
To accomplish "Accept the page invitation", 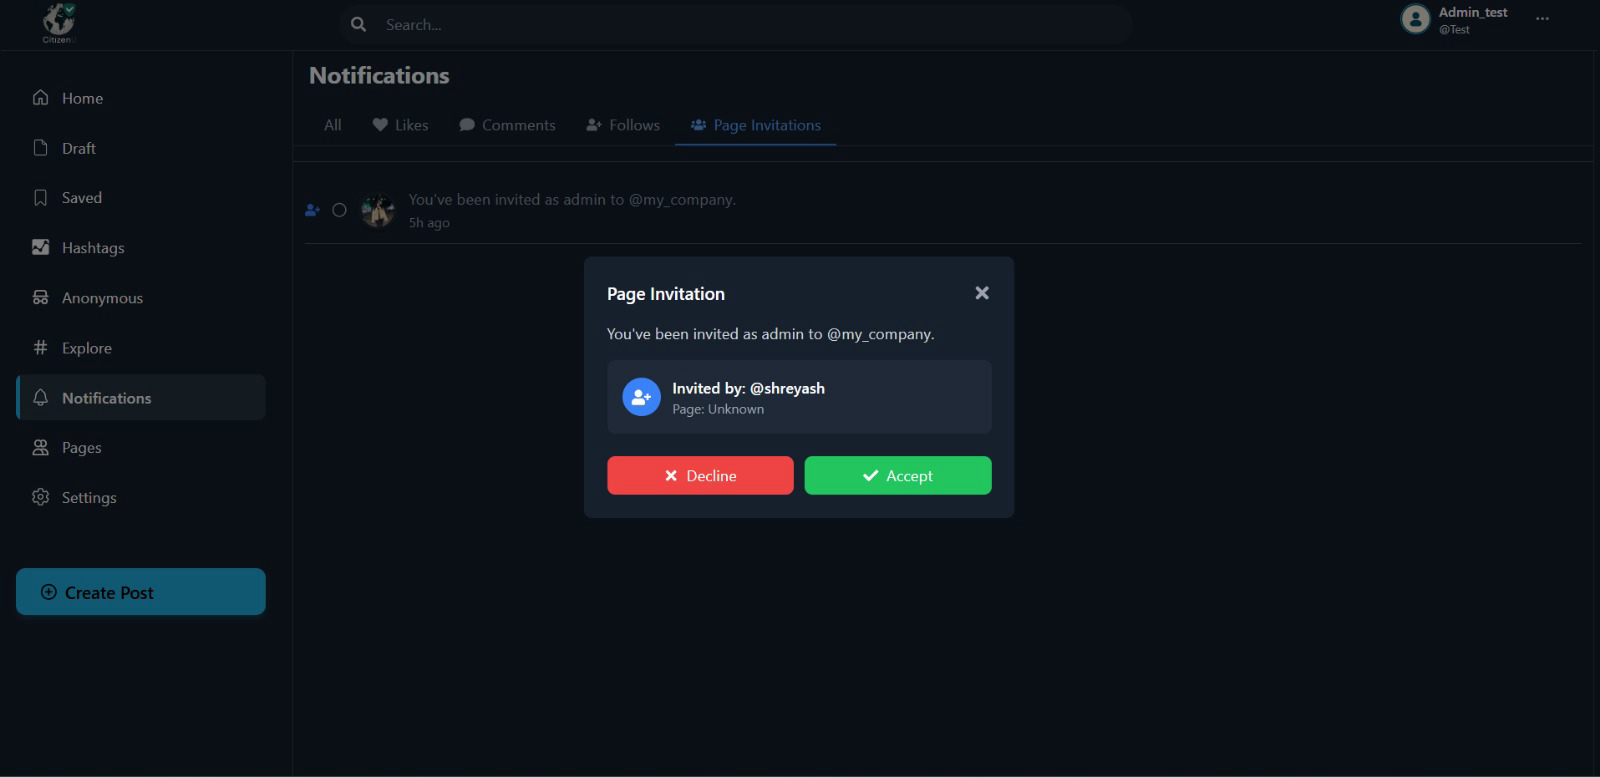I will coord(897,476).
